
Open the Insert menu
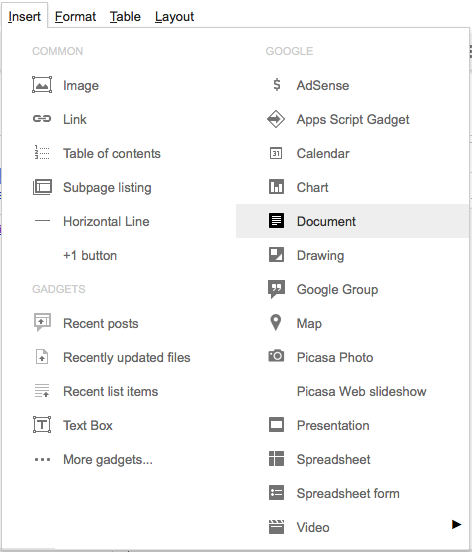(x=24, y=17)
